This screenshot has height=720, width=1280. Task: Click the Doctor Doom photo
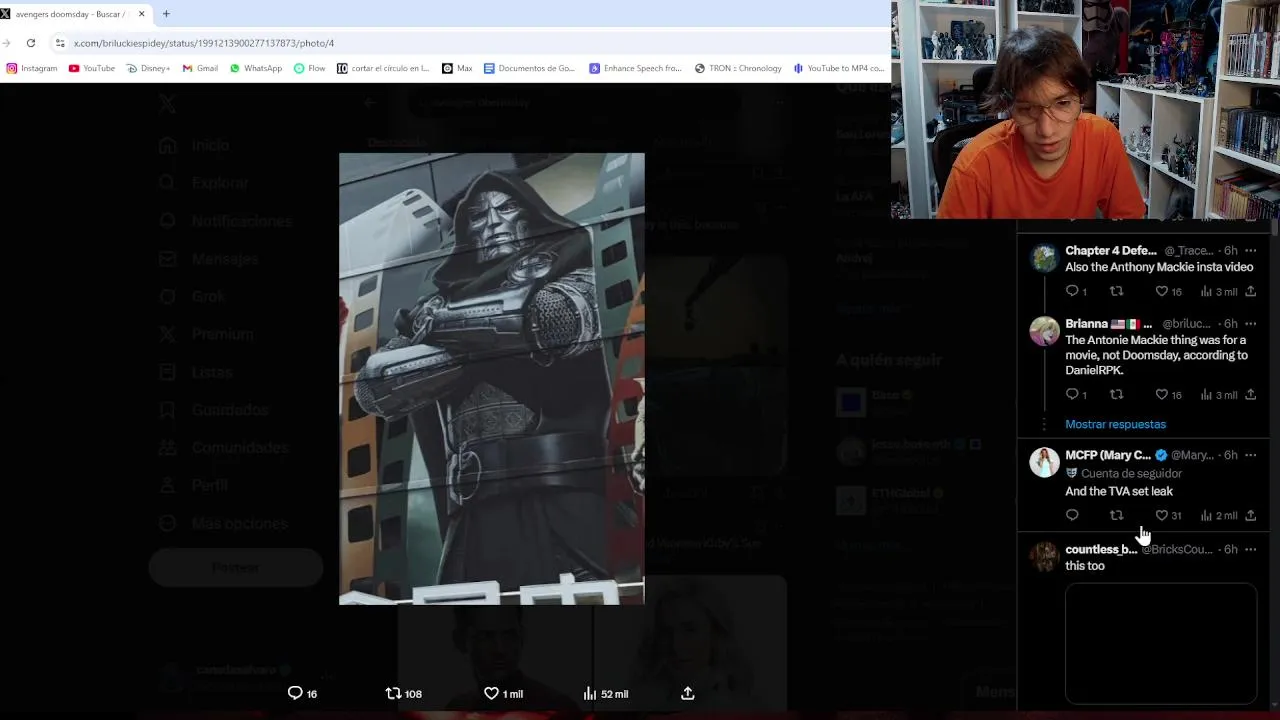492,379
